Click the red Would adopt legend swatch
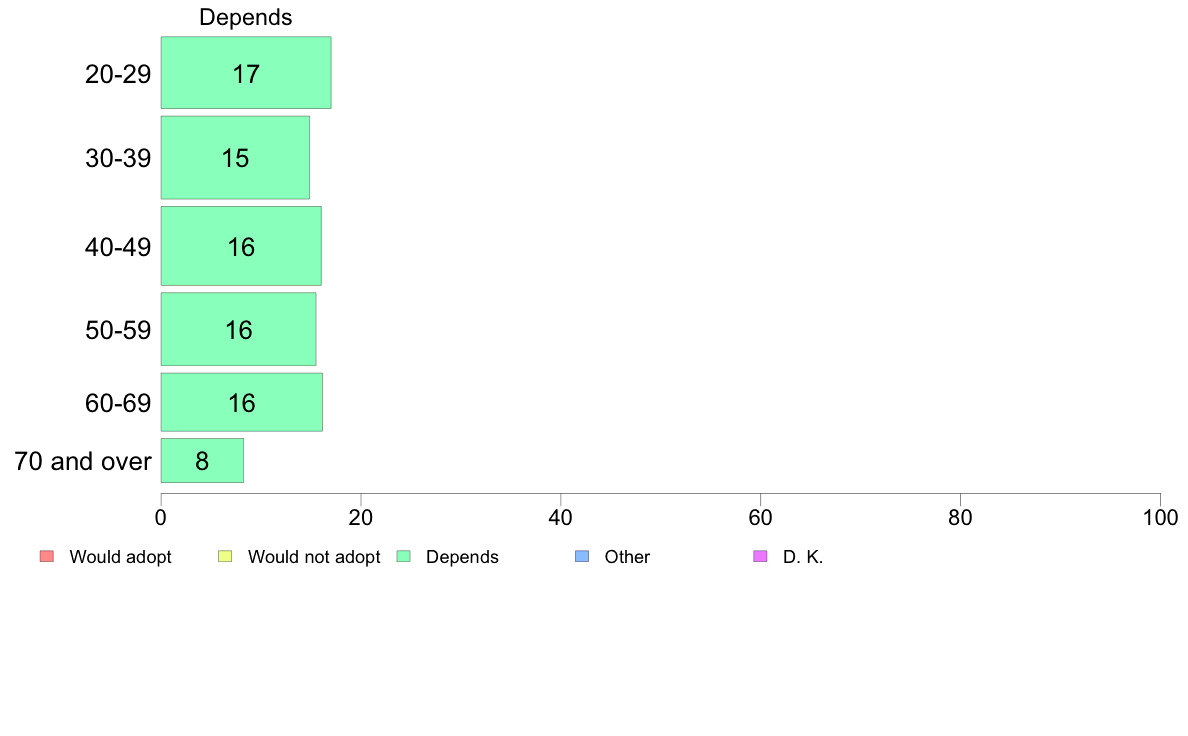1188x736 pixels. point(47,556)
